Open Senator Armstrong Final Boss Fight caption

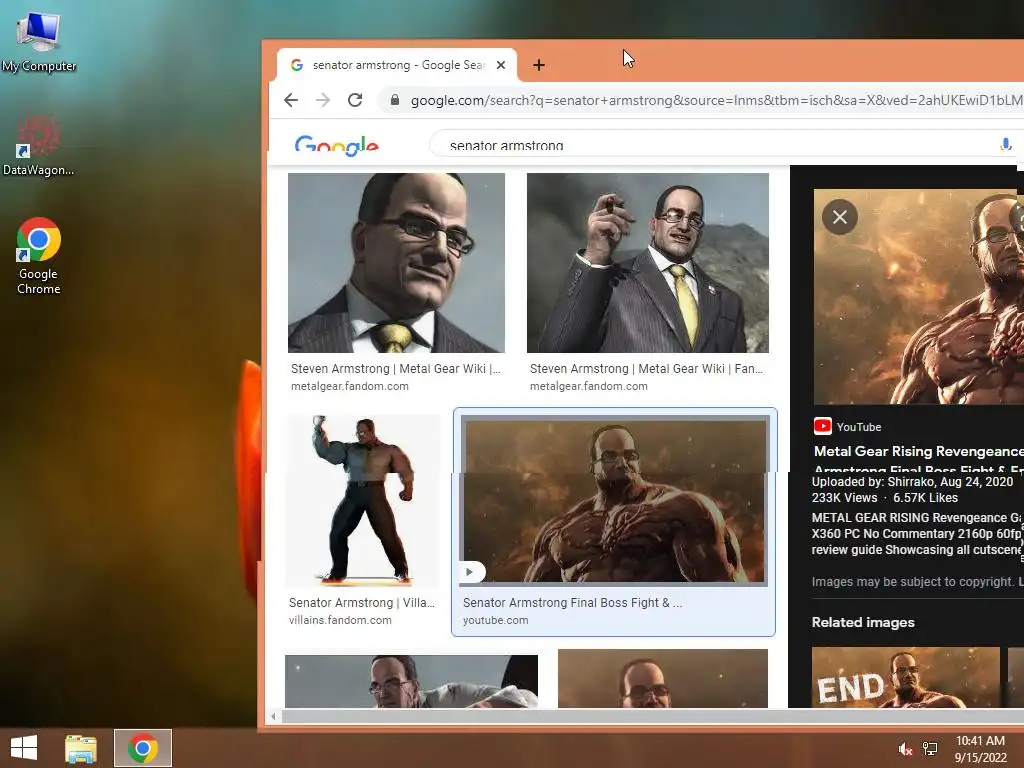click(x=573, y=602)
